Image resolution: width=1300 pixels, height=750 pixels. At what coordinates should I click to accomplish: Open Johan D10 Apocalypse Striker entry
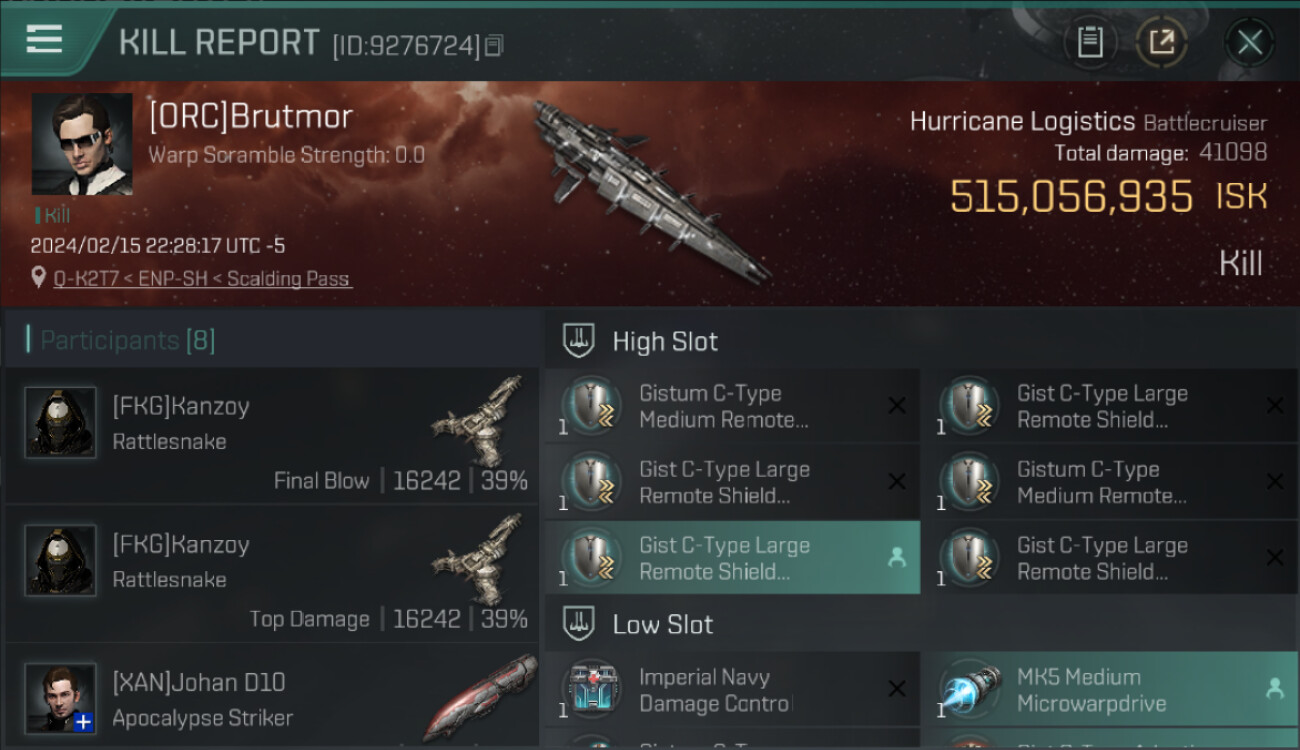tap(271, 698)
